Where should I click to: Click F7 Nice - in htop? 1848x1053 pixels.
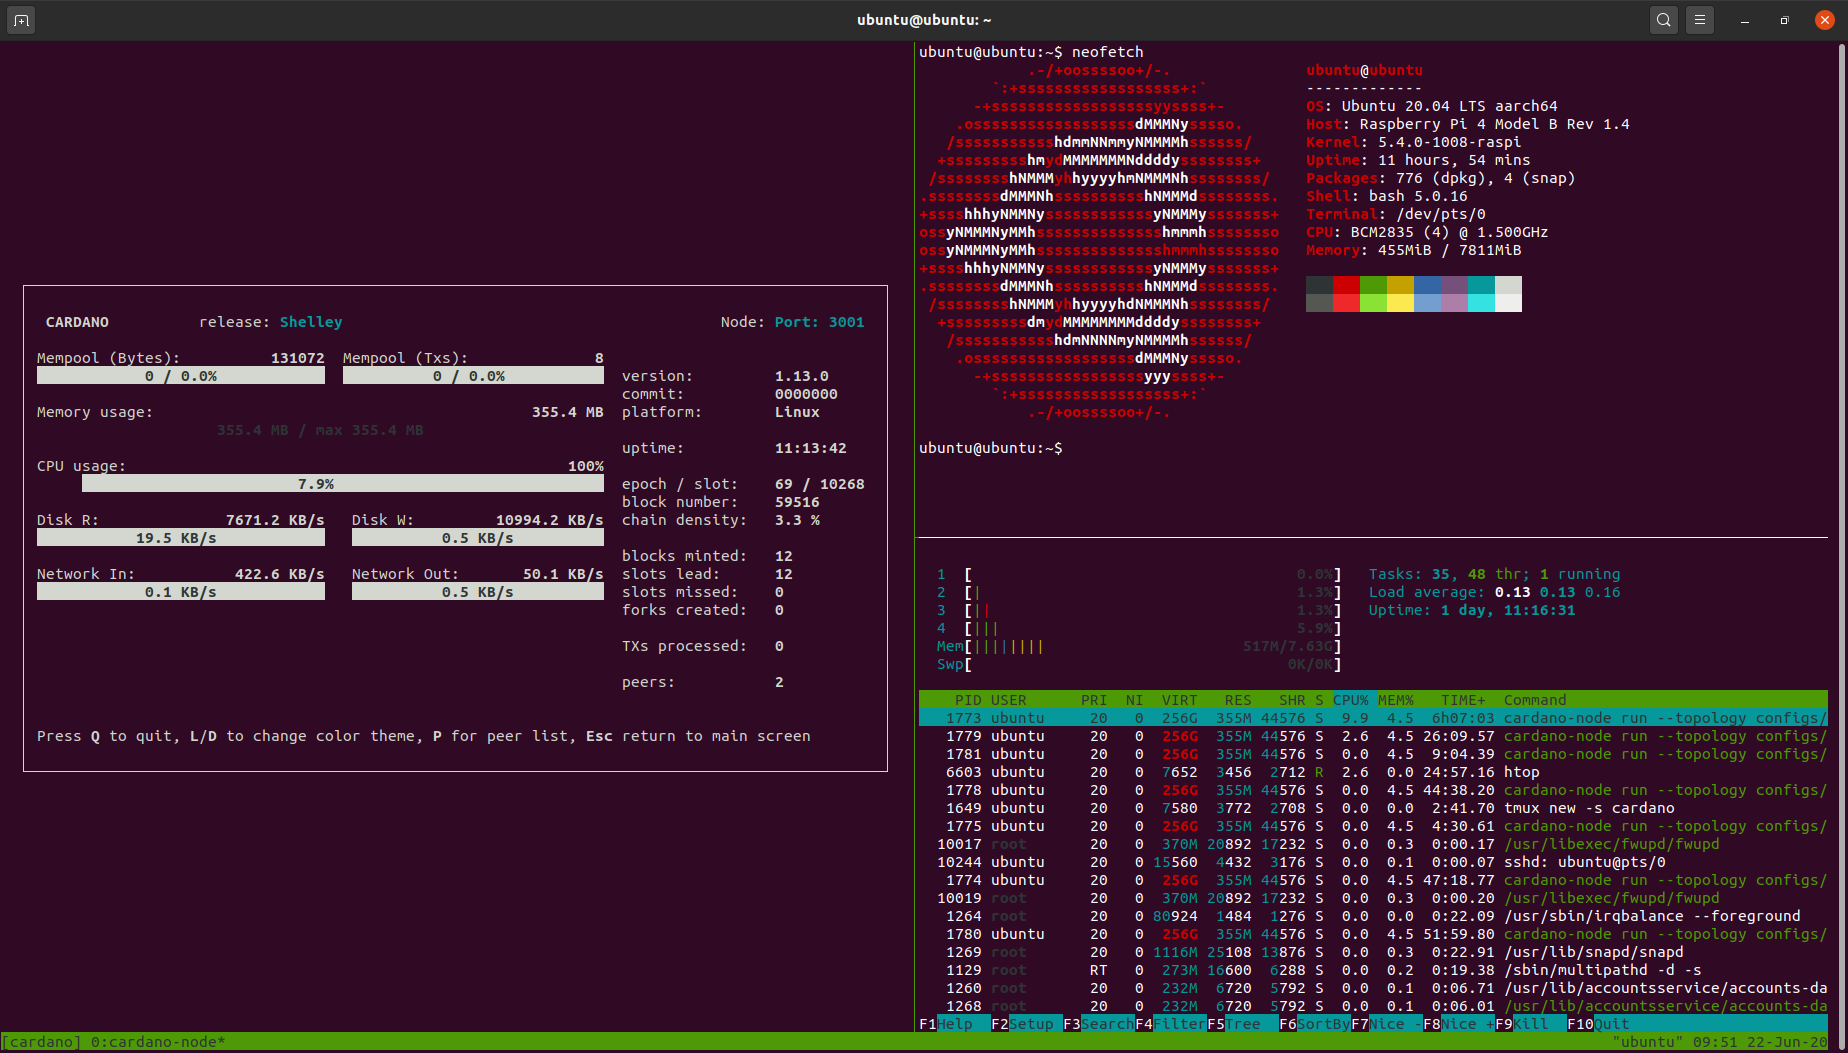click(x=1386, y=1024)
